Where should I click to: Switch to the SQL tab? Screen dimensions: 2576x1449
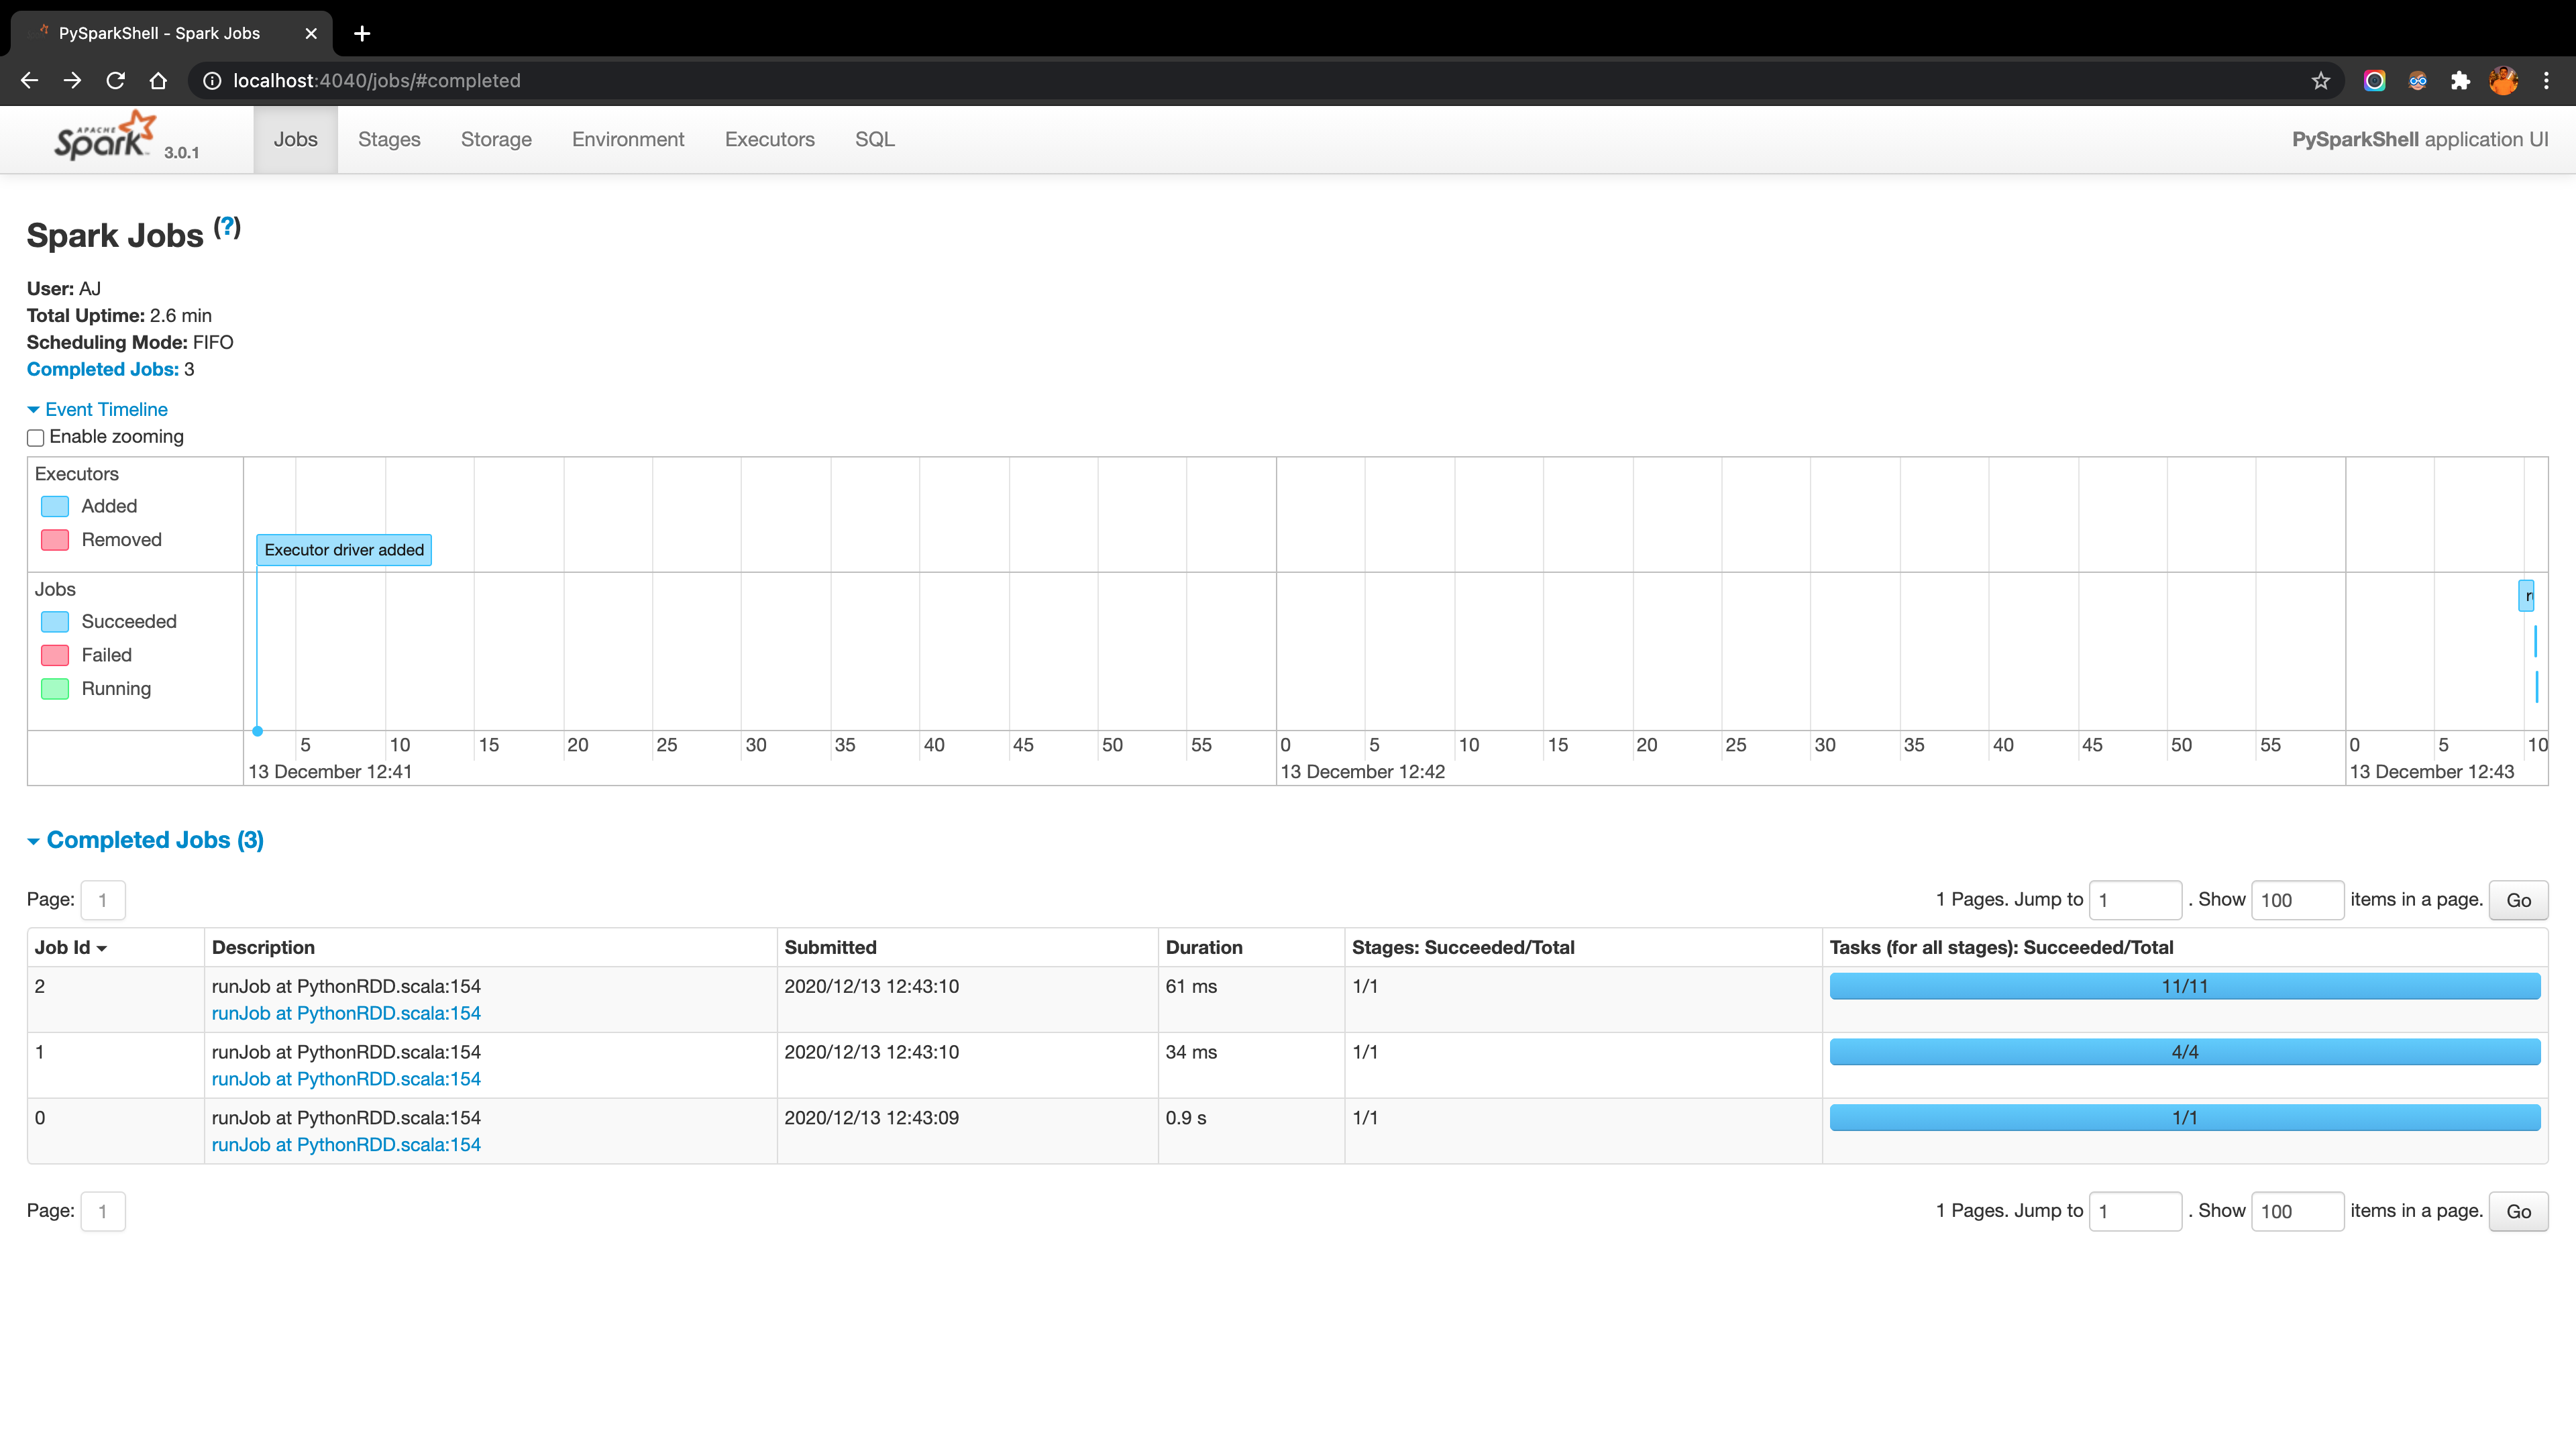pyautogui.click(x=874, y=139)
